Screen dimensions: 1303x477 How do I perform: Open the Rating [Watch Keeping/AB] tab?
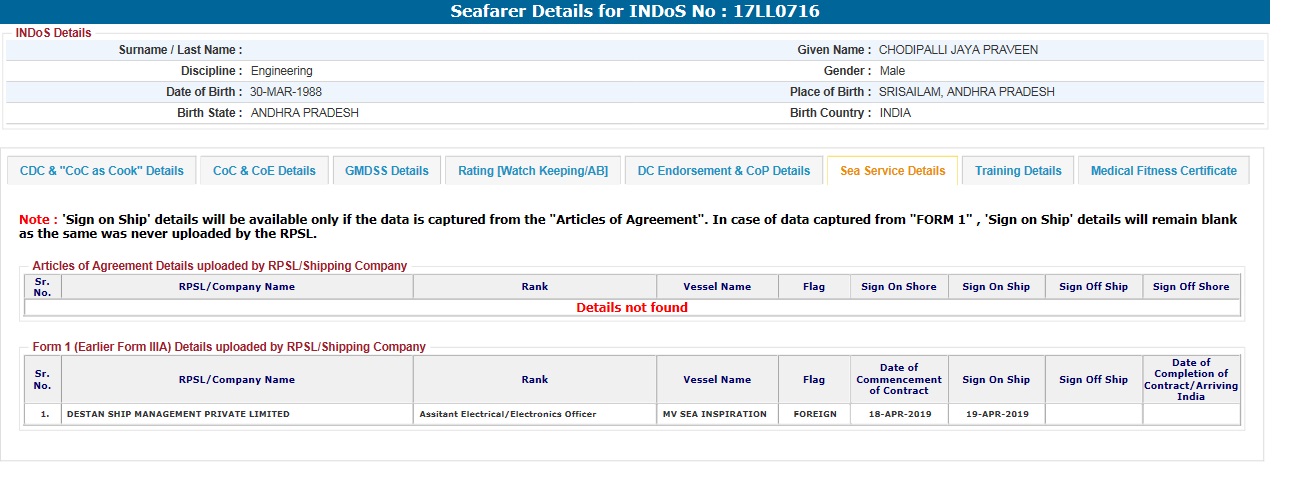533,171
